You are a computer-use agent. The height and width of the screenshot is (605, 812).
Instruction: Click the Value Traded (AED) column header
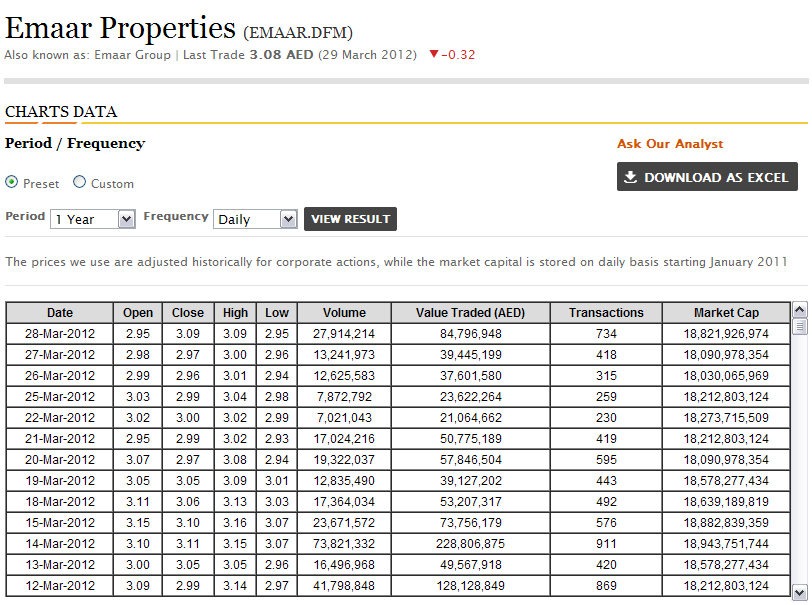[472, 313]
